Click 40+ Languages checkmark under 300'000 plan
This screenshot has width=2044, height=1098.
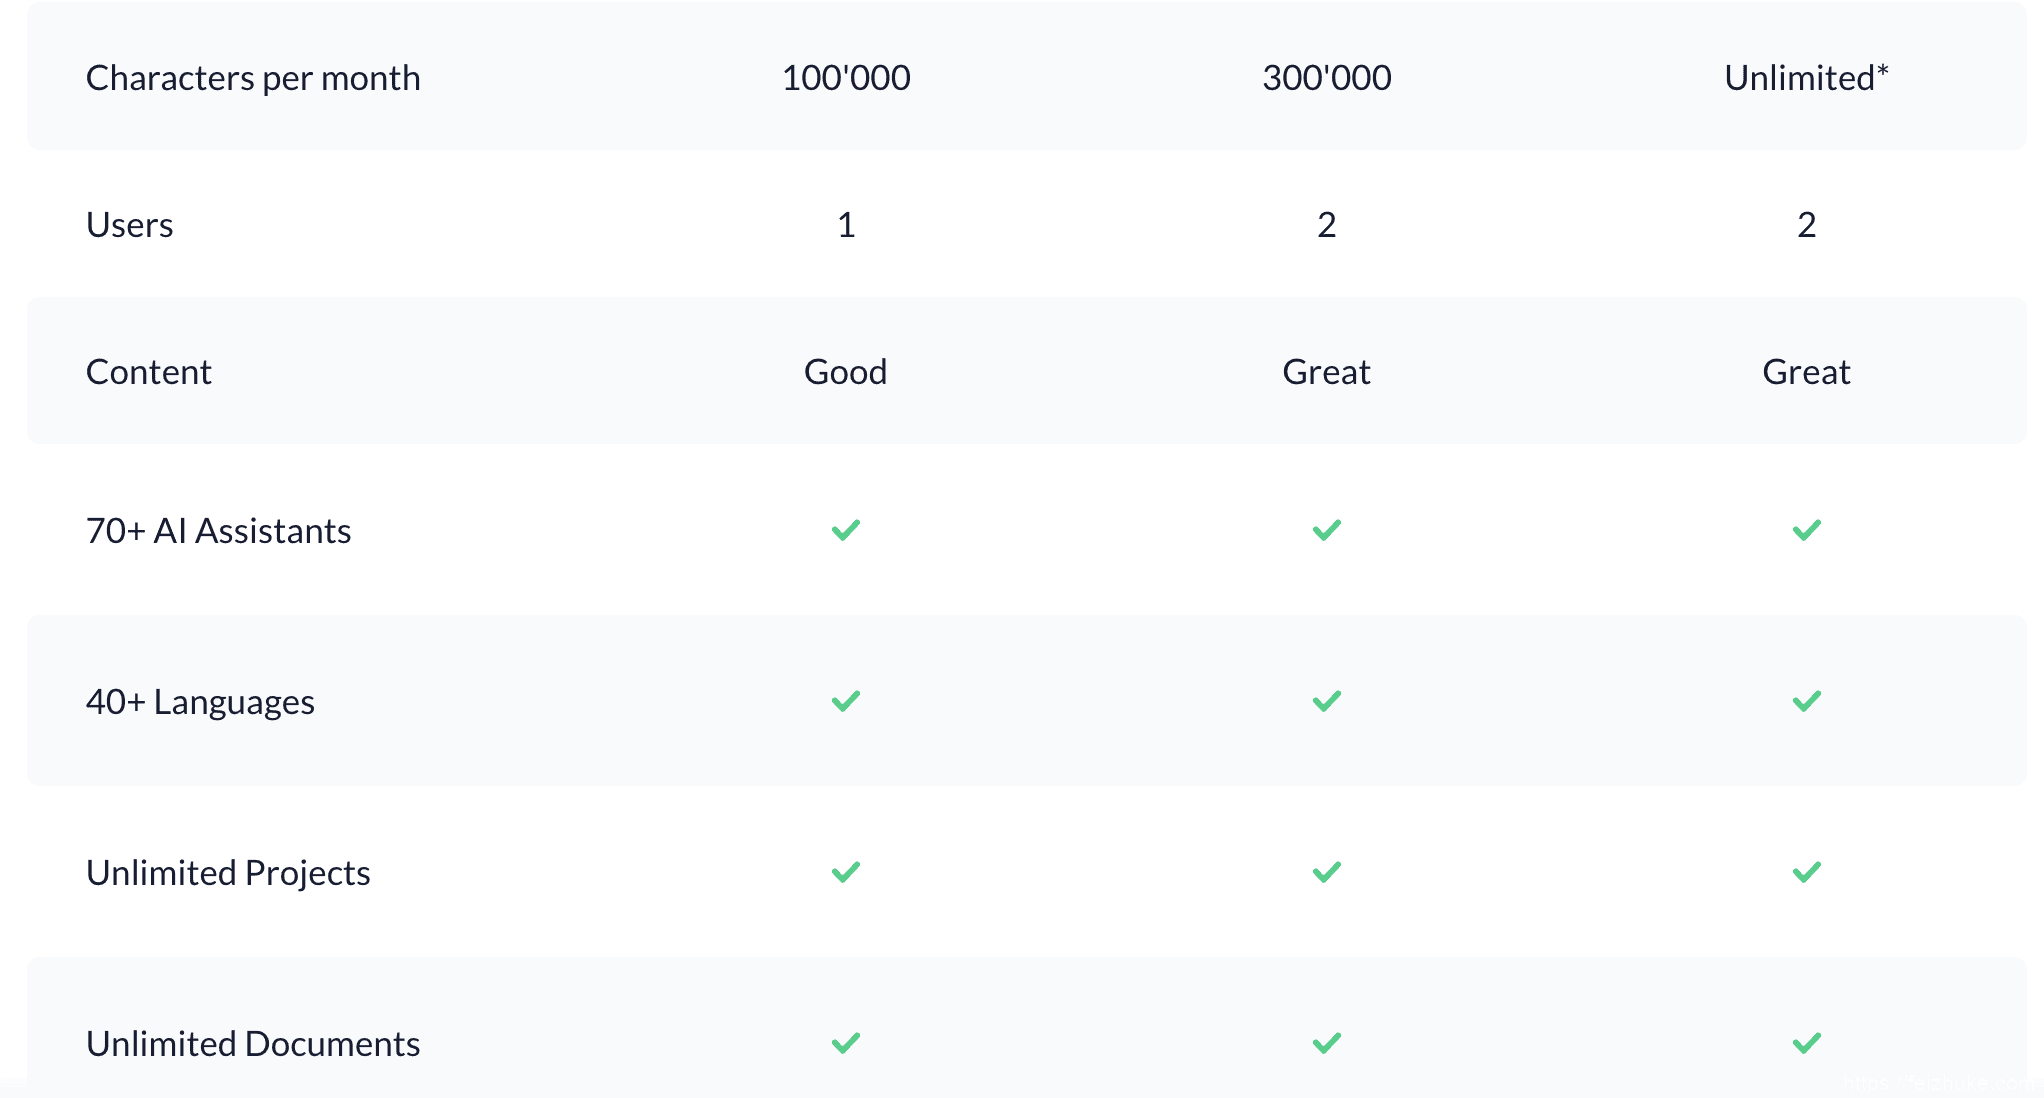pos(1326,701)
